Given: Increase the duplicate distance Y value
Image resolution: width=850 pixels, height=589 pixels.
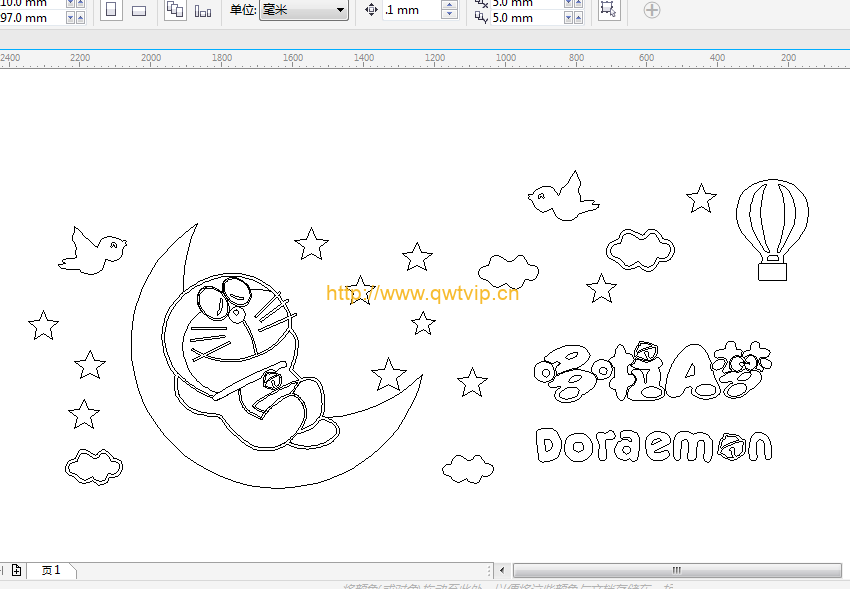Looking at the screenshot, I should pyautogui.click(x=578, y=18).
